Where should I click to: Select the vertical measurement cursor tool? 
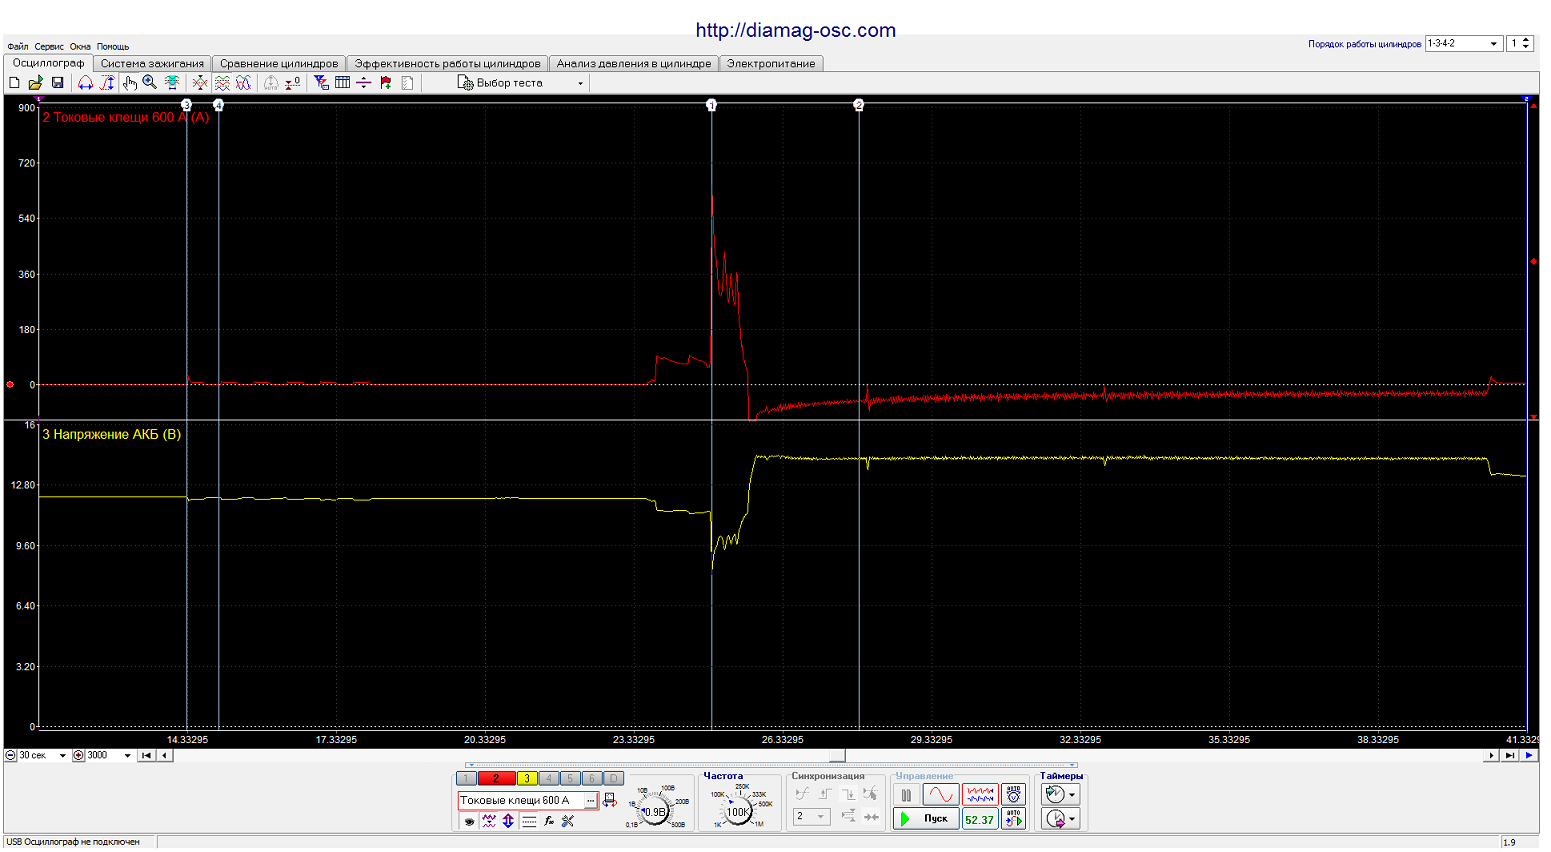pos(107,83)
